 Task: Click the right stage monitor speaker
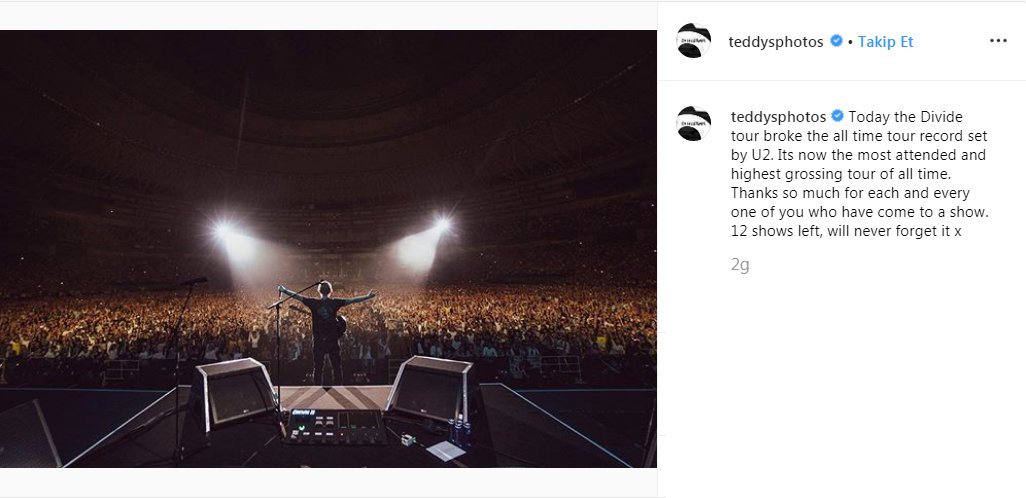[432, 388]
